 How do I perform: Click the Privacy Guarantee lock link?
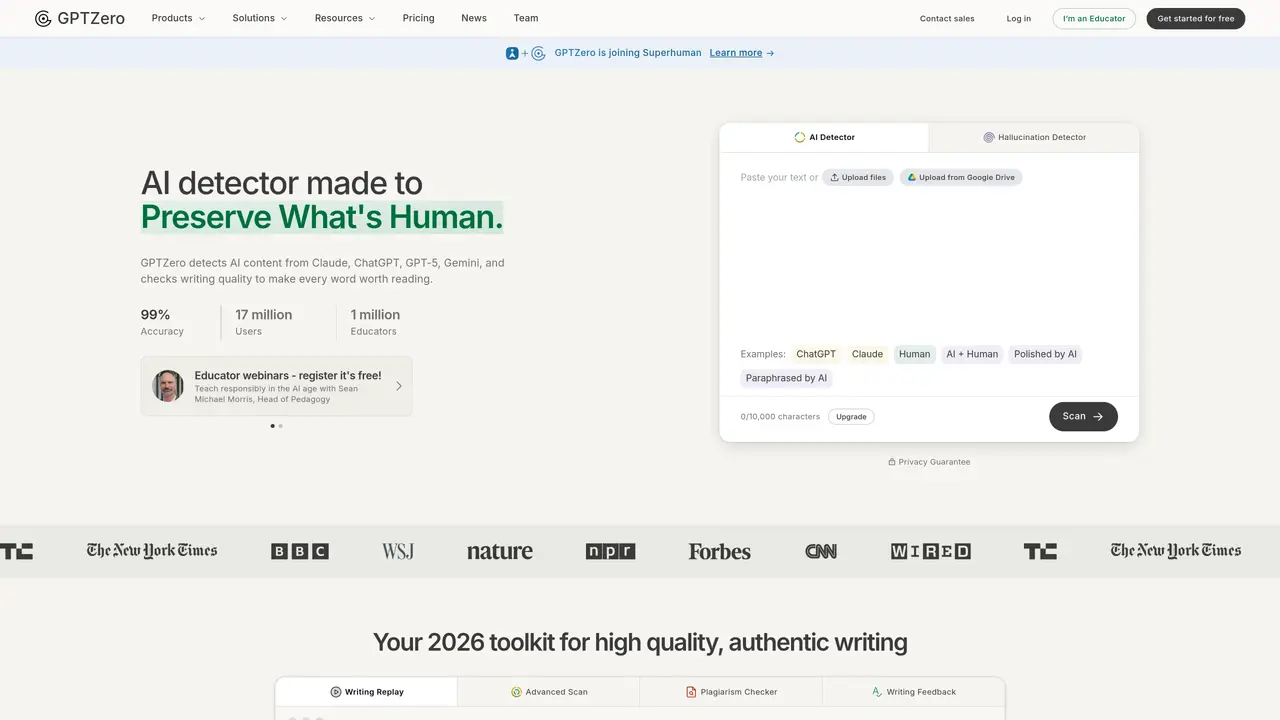(929, 462)
